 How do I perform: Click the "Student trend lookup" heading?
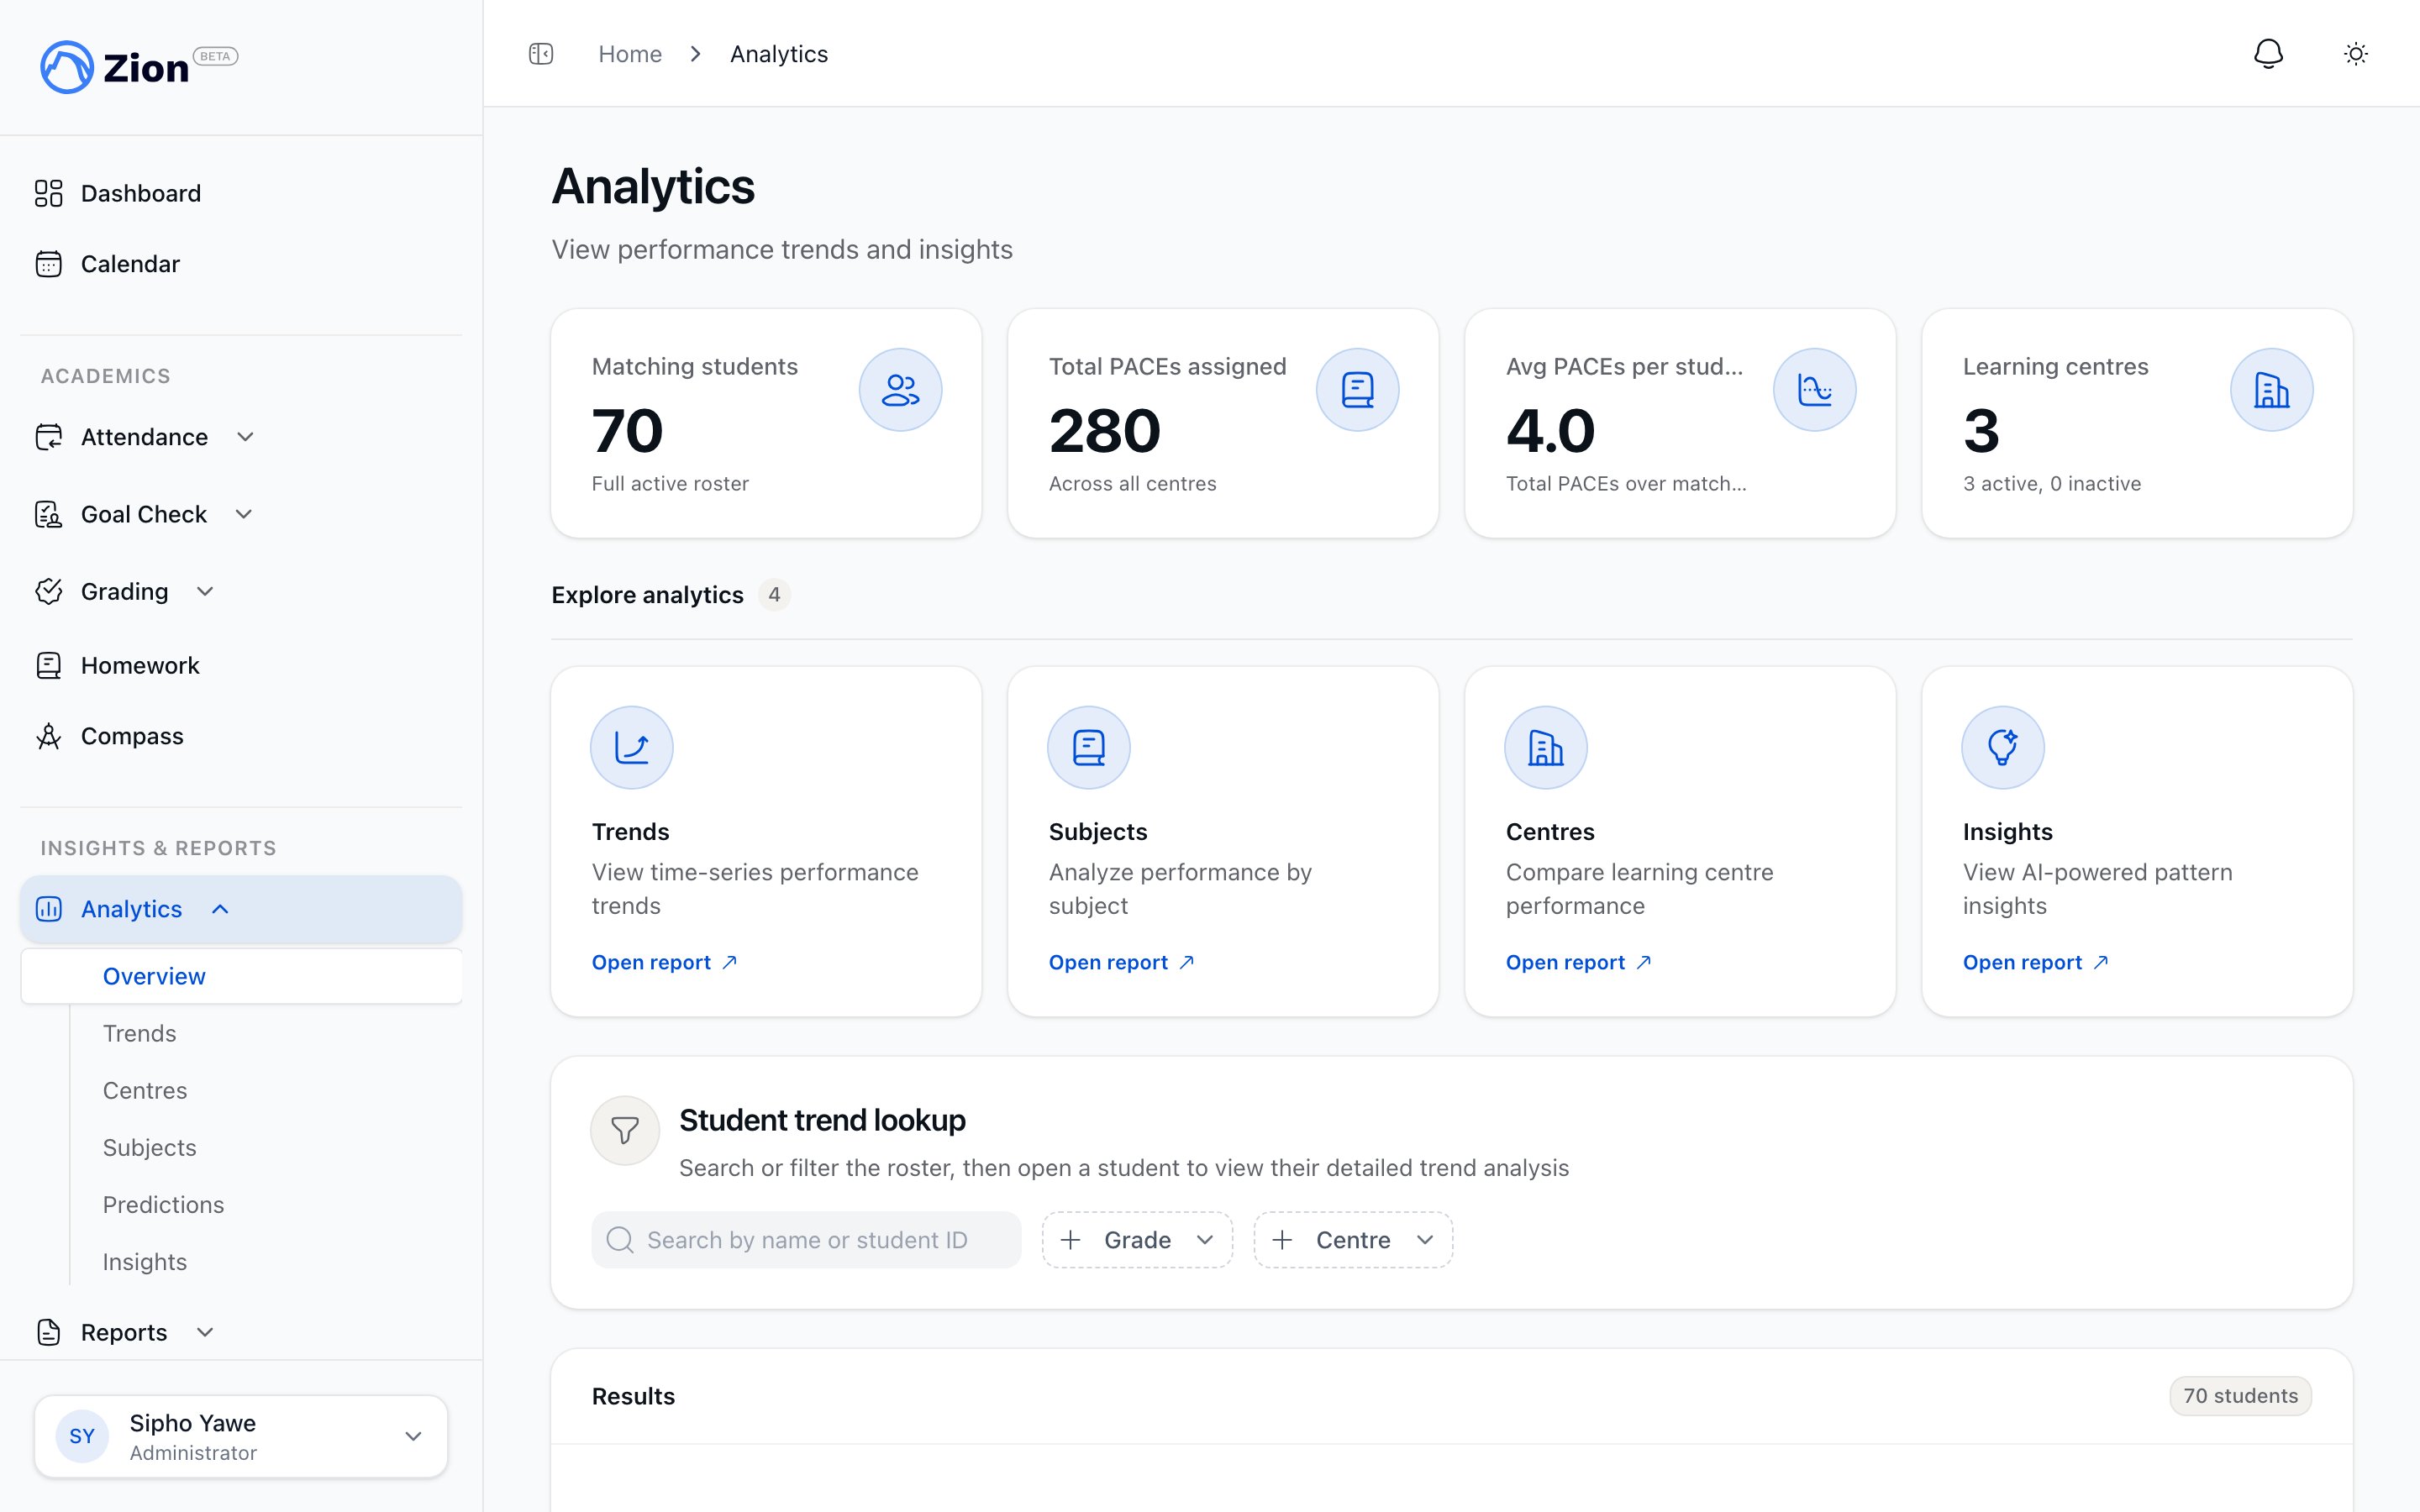[x=822, y=1120]
